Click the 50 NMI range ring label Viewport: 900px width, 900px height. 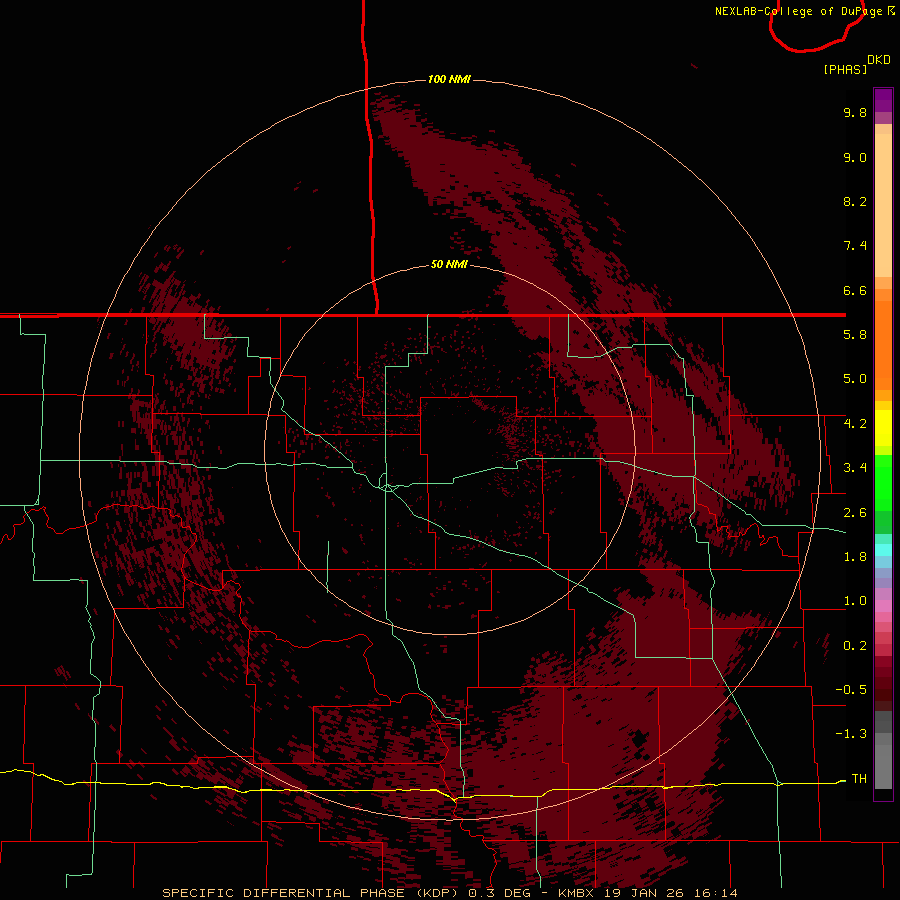pos(449,264)
